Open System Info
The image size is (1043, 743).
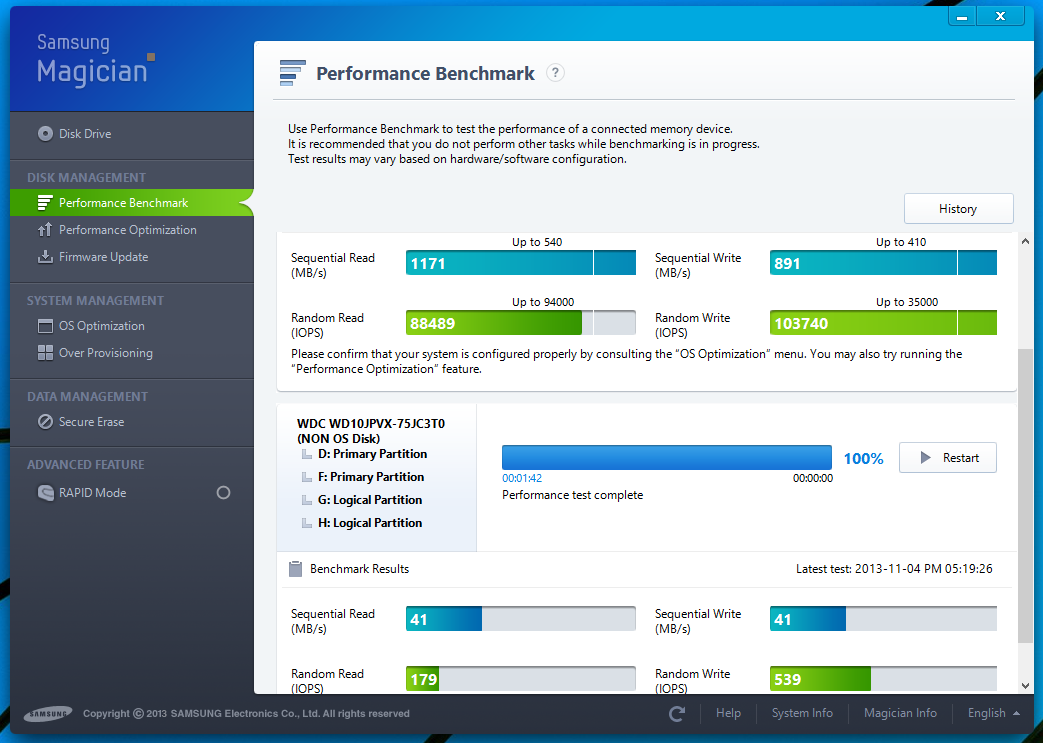[x=802, y=713]
